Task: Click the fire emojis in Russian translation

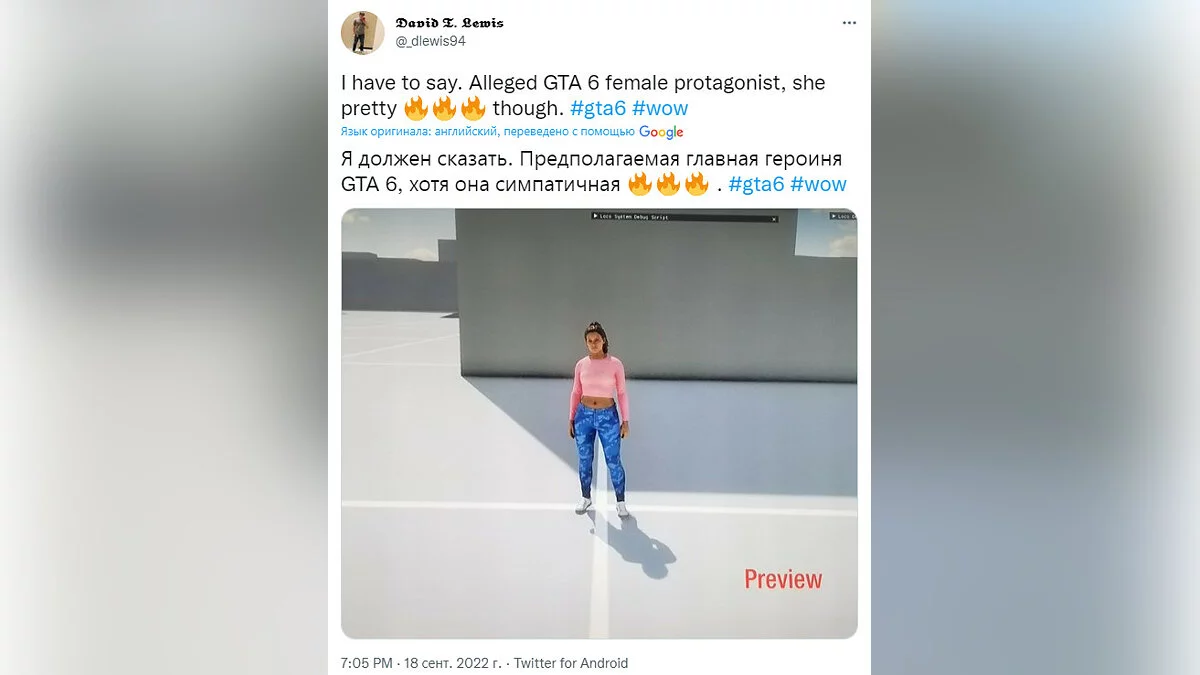Action: (668, 184)
